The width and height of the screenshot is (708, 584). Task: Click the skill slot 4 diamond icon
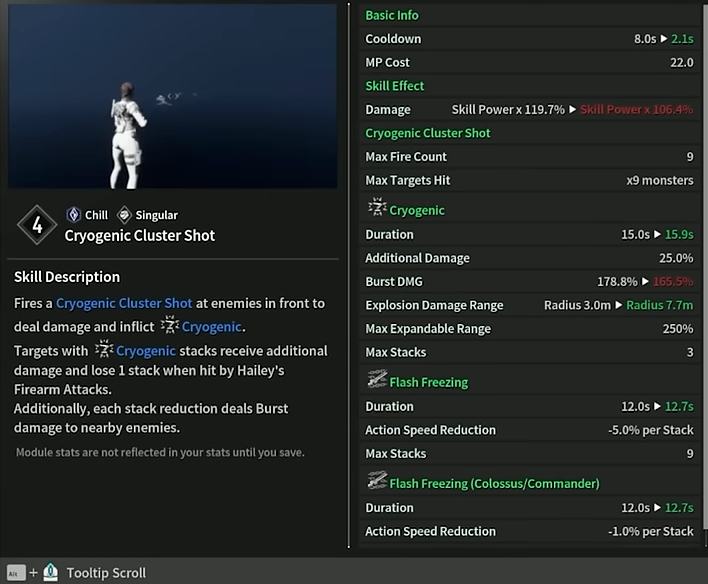point(37,225)
